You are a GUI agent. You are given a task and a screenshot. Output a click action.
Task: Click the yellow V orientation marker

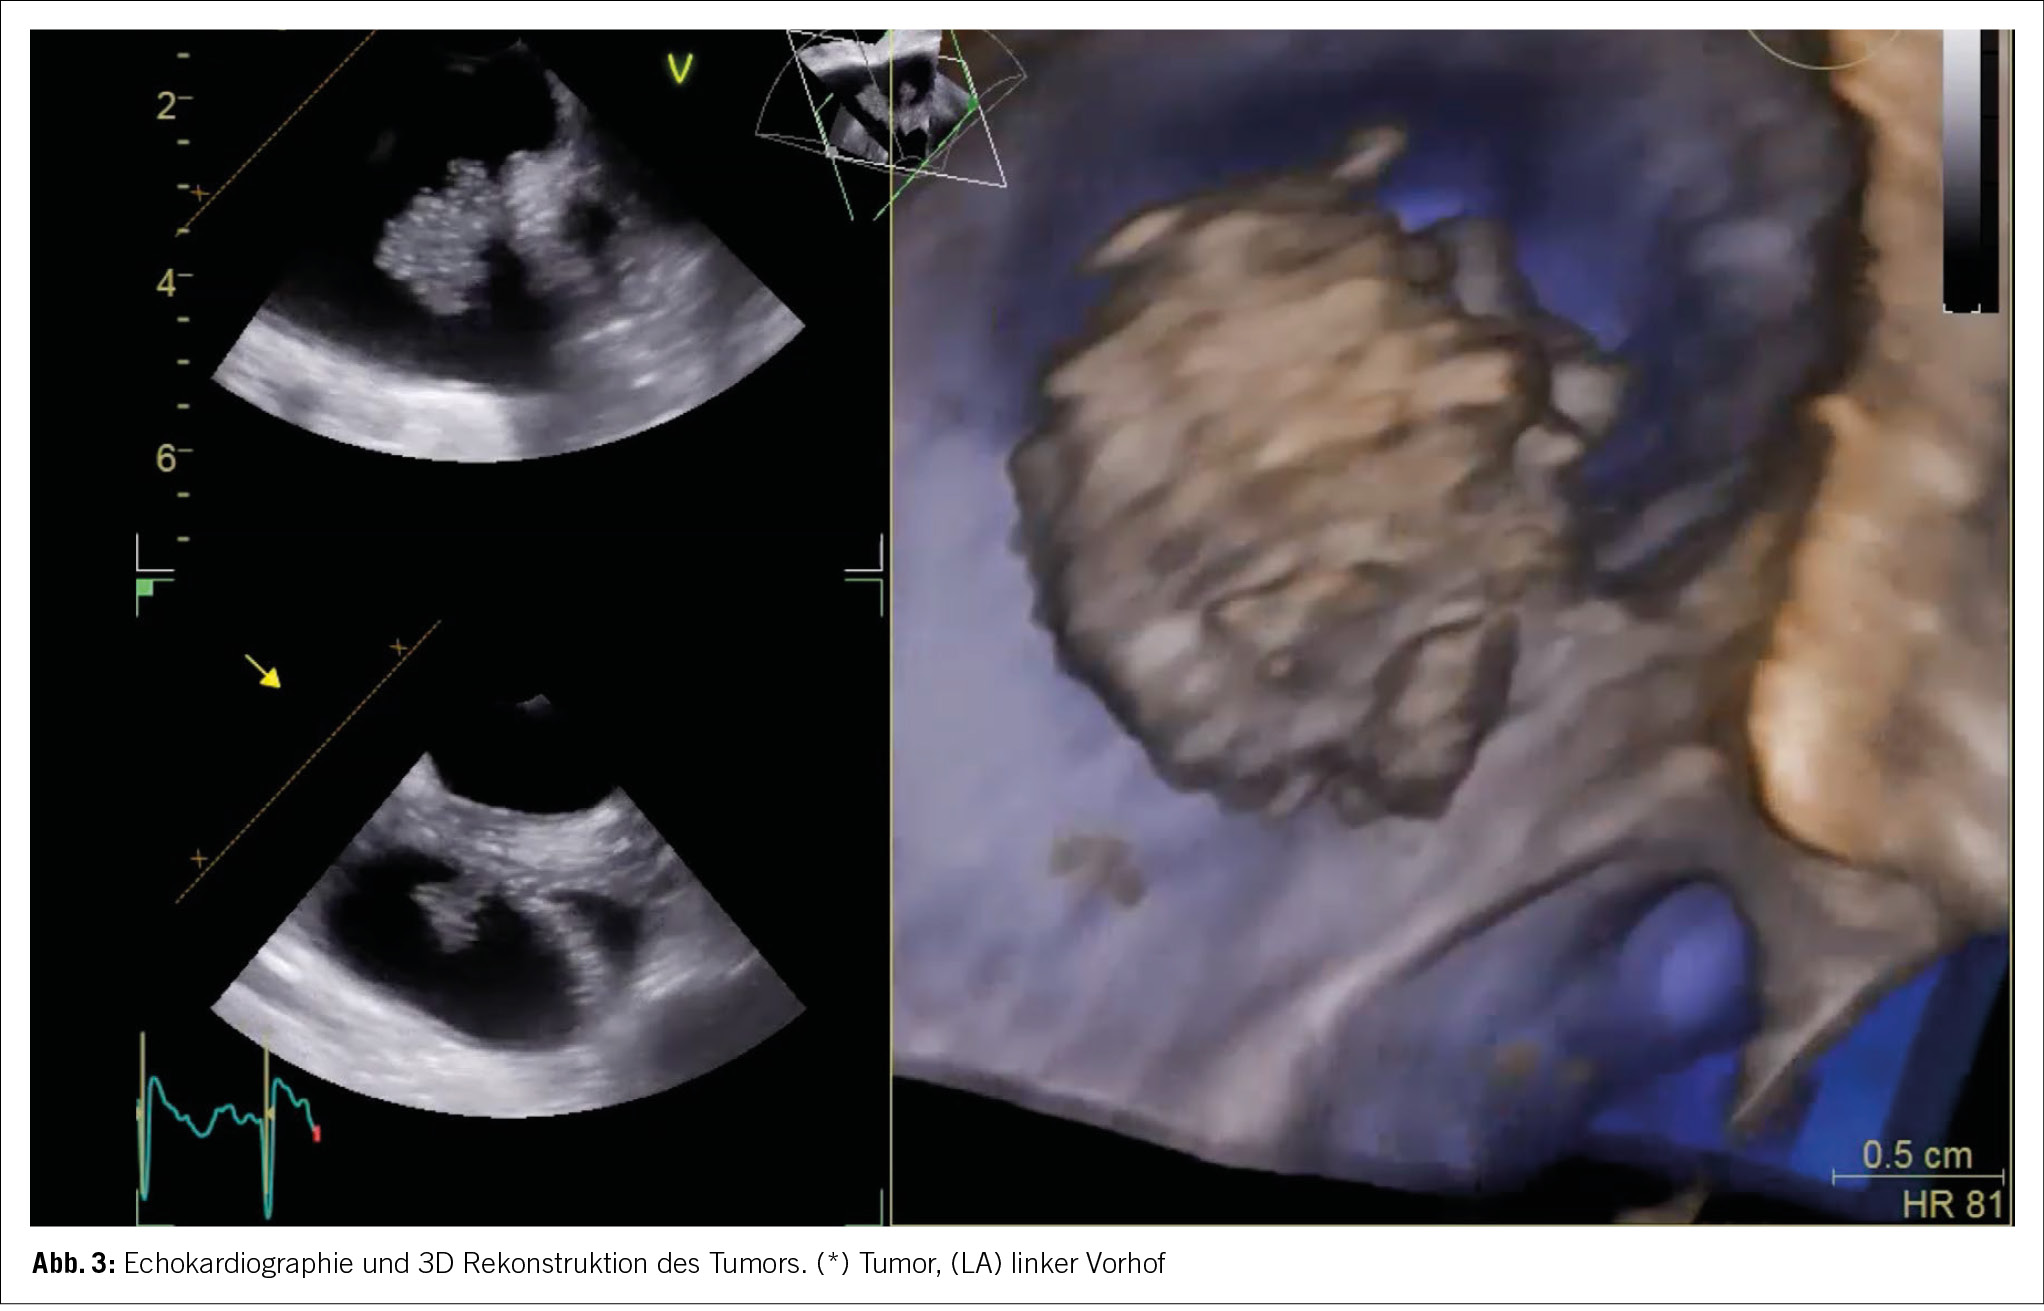pyautogui.click(x=680, y=68)
